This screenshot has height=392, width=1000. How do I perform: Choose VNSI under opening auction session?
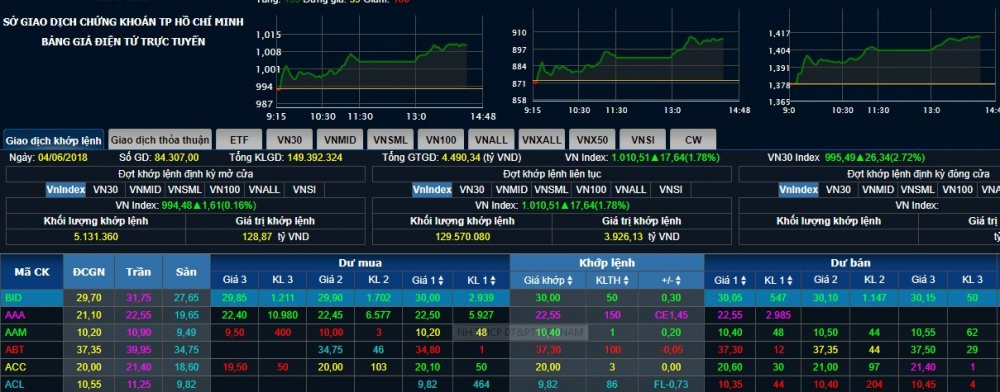304,189
